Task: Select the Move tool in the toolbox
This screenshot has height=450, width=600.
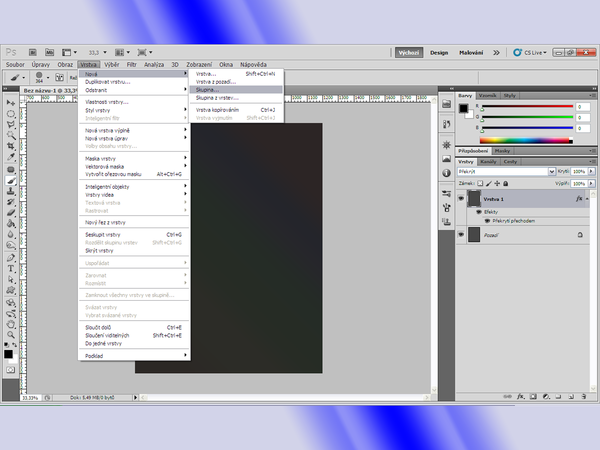Action: (10, 103)
